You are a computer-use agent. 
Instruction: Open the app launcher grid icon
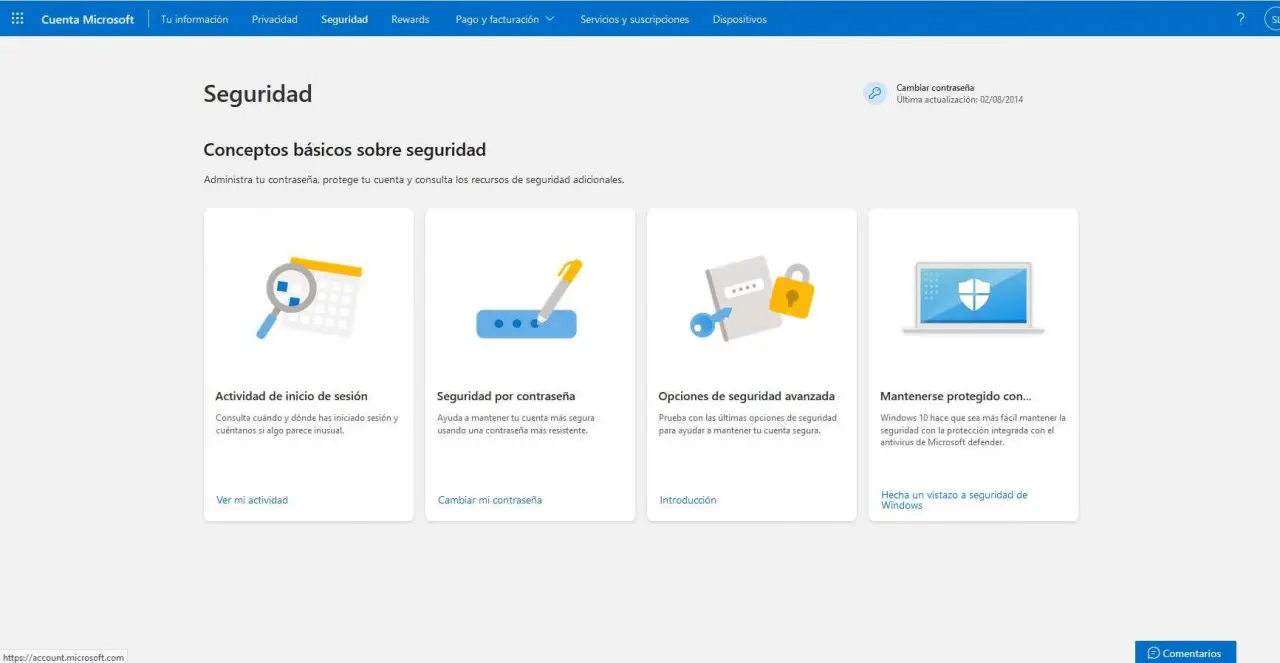tap(18, 19)
